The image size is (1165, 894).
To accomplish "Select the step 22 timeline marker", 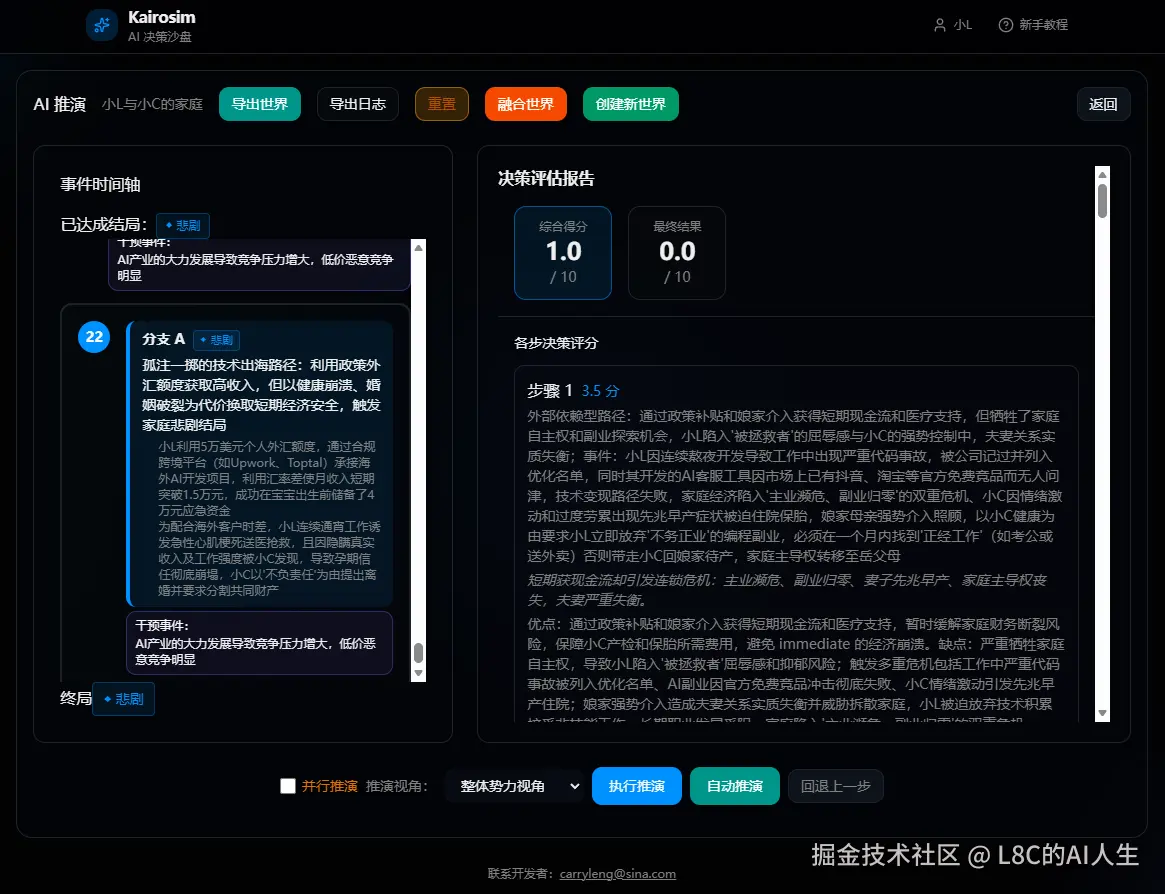I will [x=94, y=337].
